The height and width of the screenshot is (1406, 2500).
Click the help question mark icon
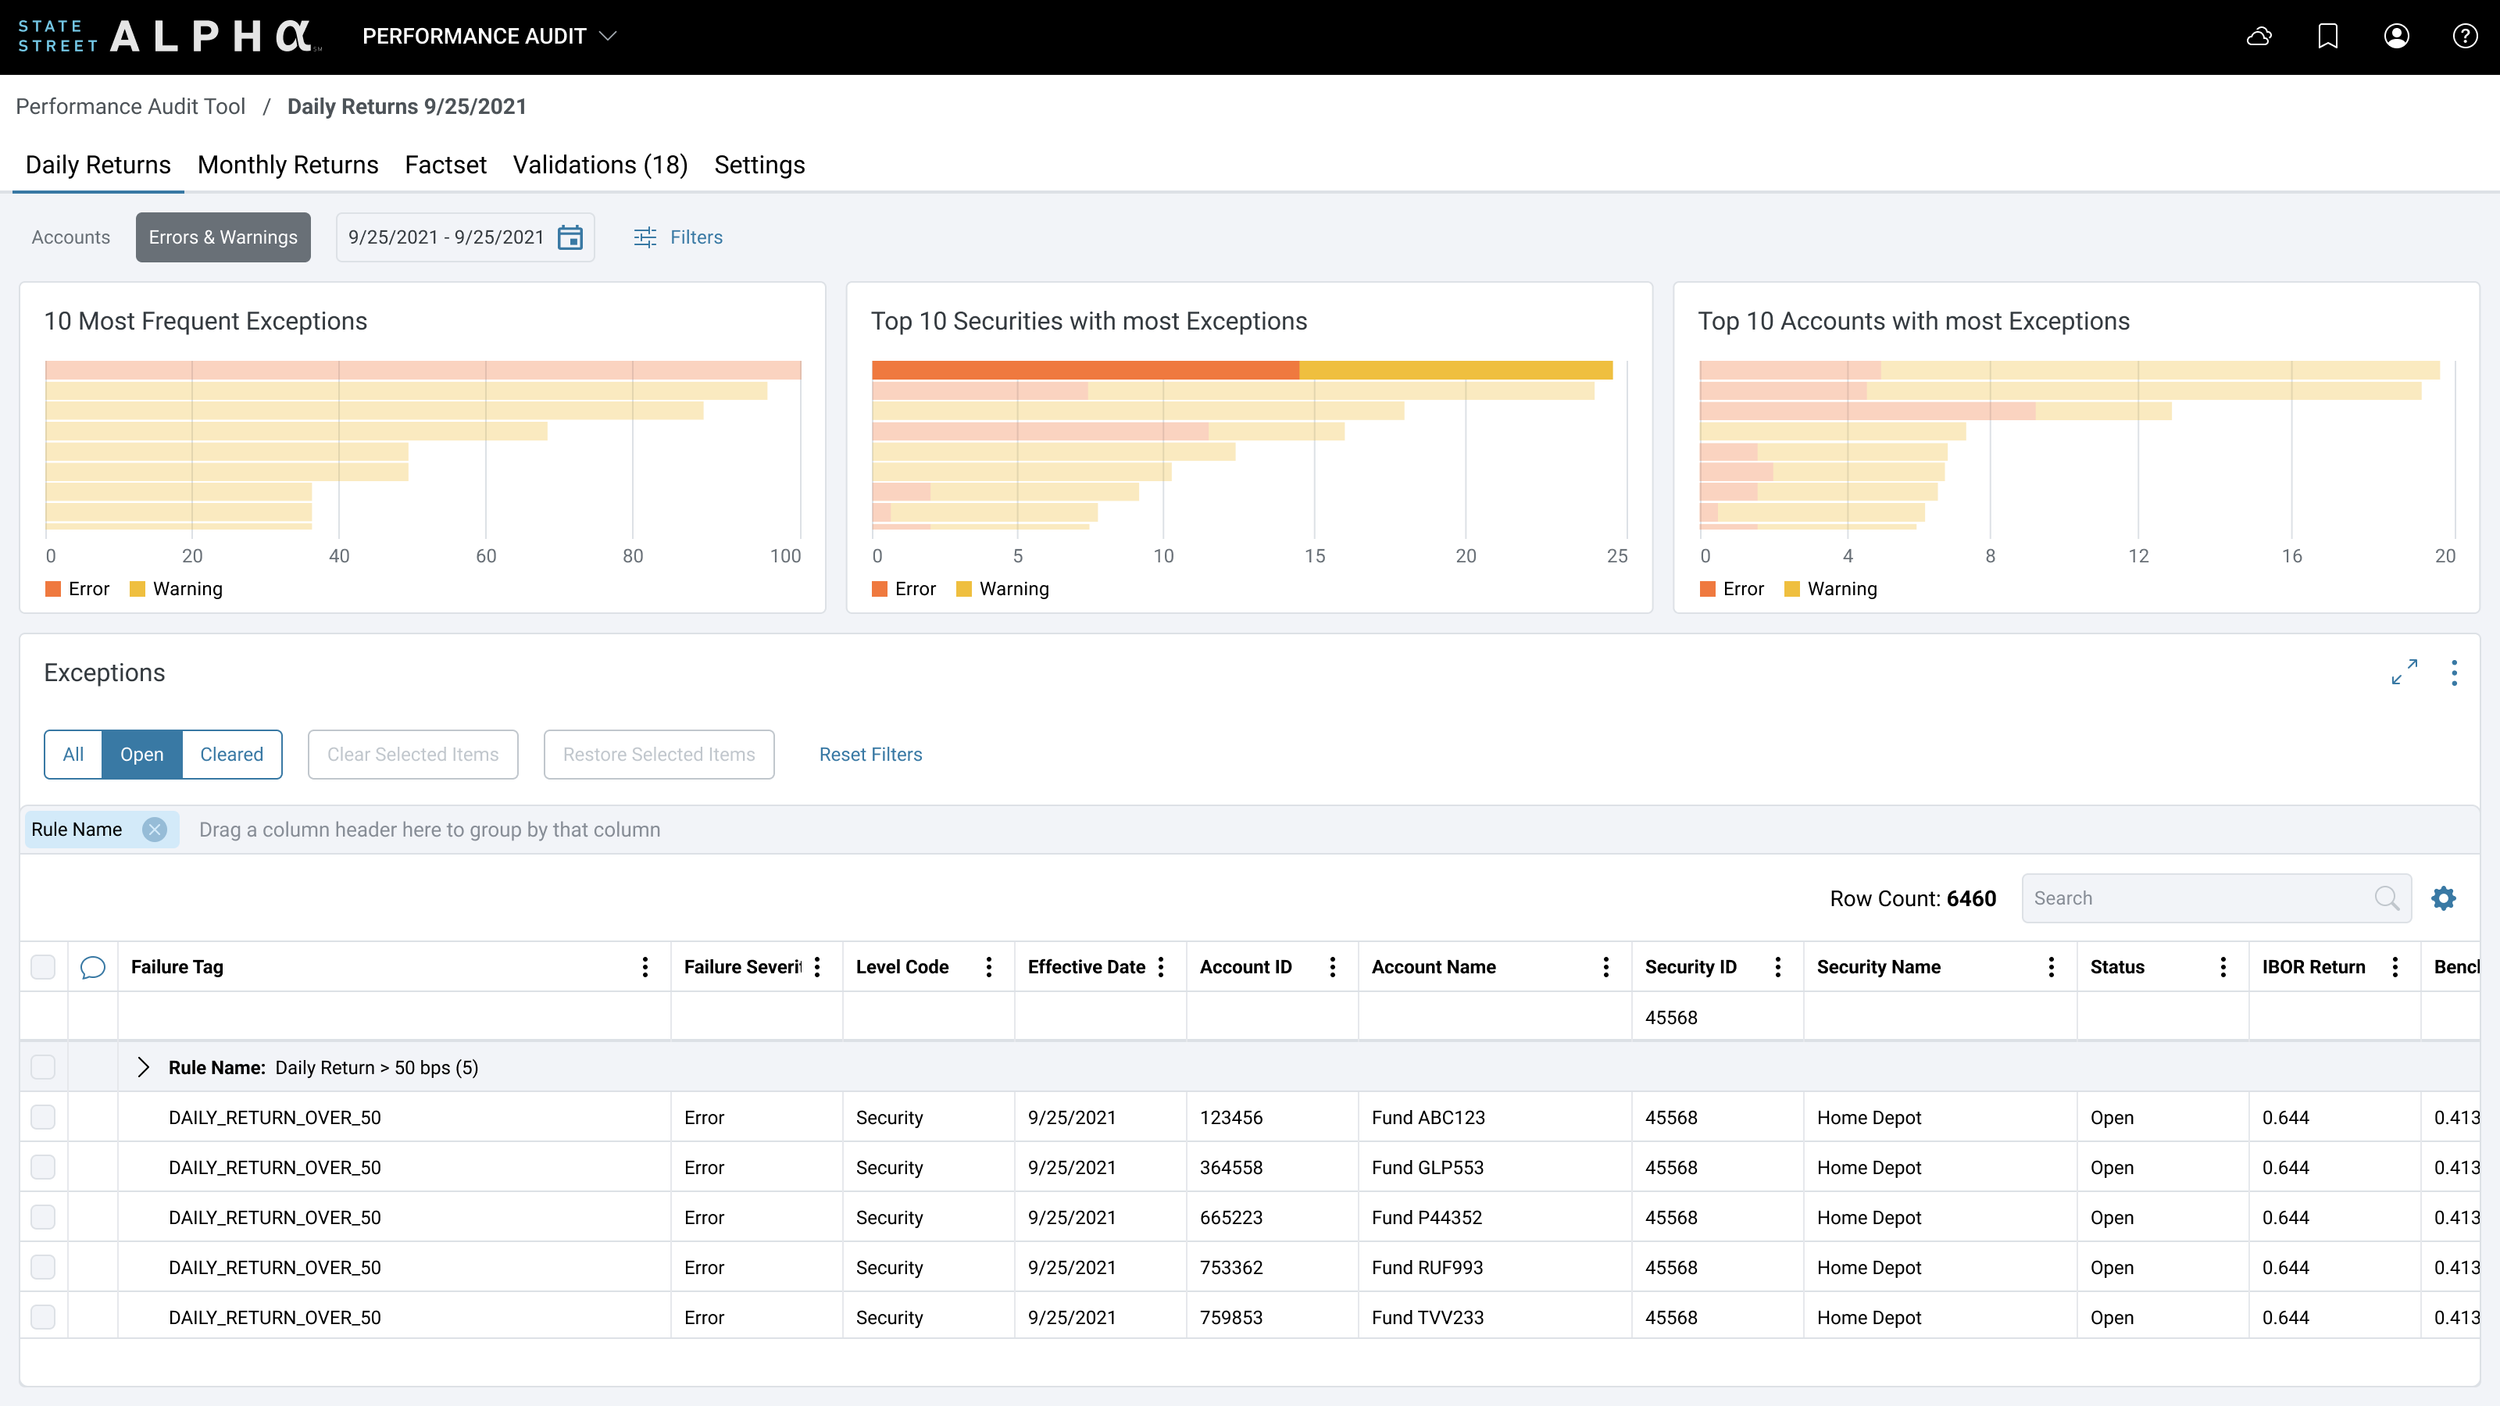point(2465,37)
